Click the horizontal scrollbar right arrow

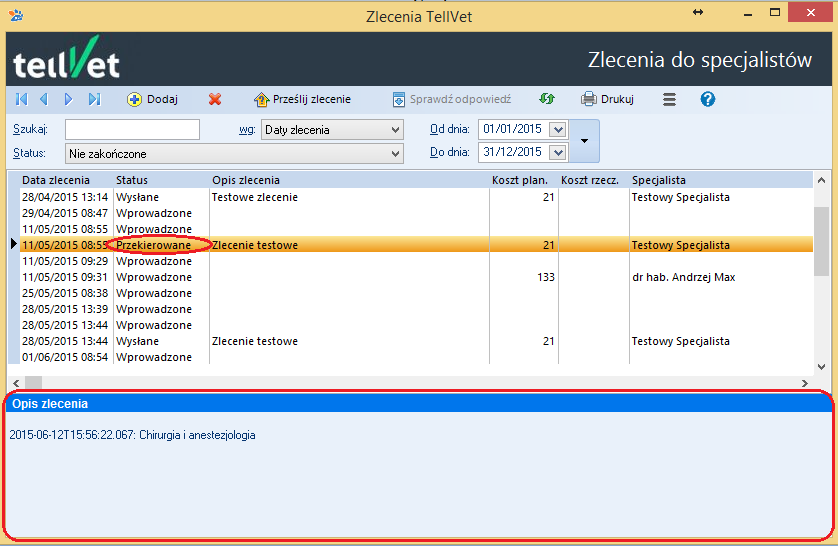tap(804, 383)
